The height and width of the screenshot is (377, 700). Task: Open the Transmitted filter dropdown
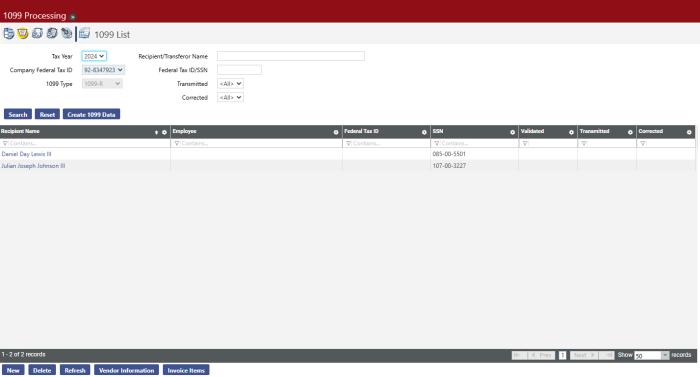(230, 84)
